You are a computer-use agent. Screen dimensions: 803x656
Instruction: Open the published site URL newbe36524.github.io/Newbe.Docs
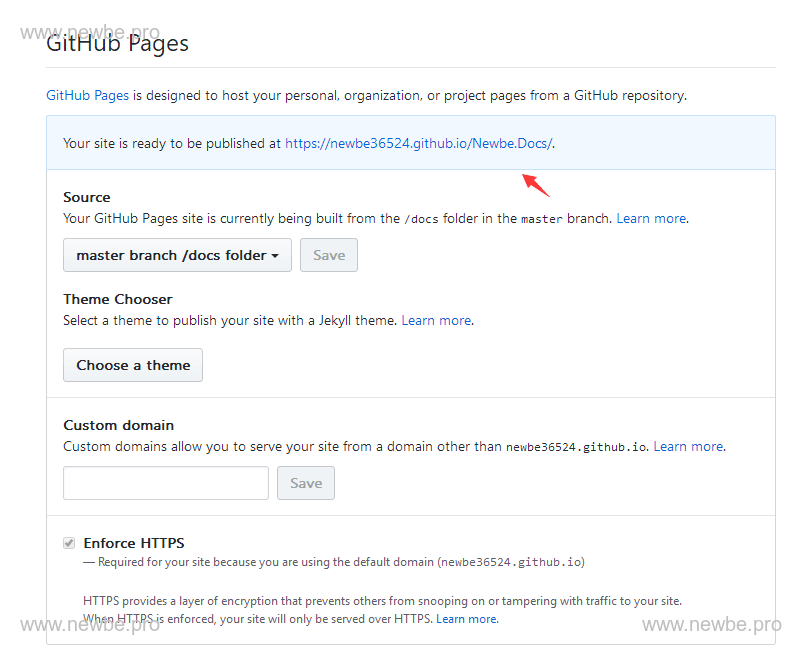418,143
